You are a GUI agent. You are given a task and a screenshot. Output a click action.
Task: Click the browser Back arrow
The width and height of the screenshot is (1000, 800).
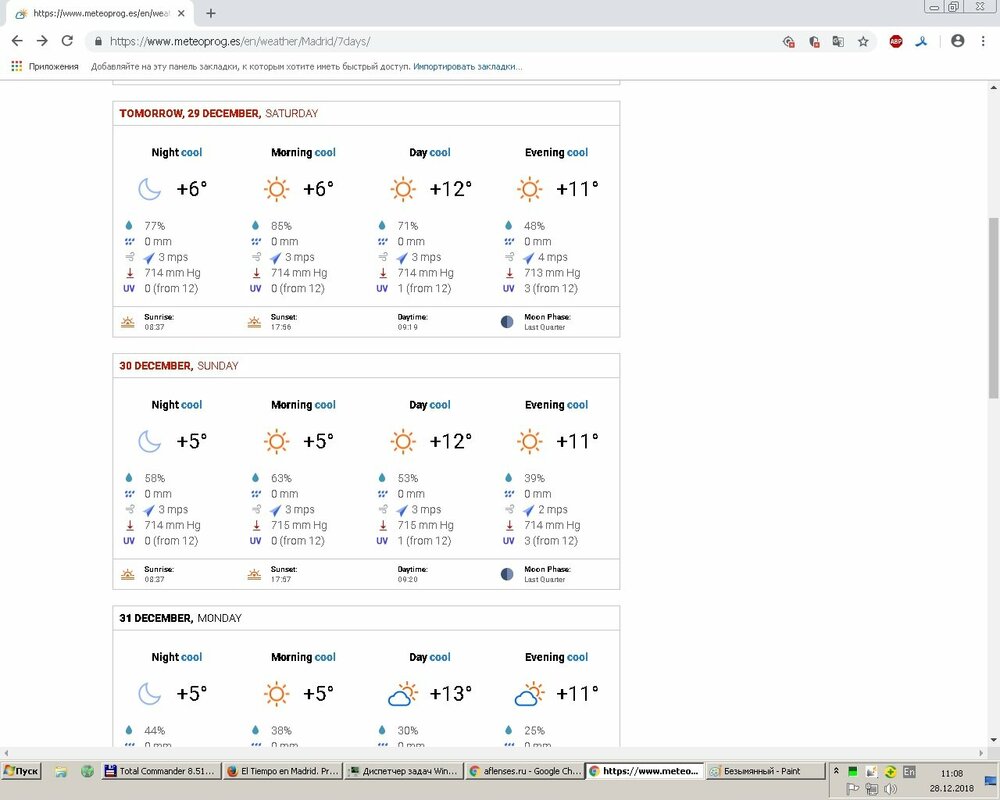coord(17,41)
